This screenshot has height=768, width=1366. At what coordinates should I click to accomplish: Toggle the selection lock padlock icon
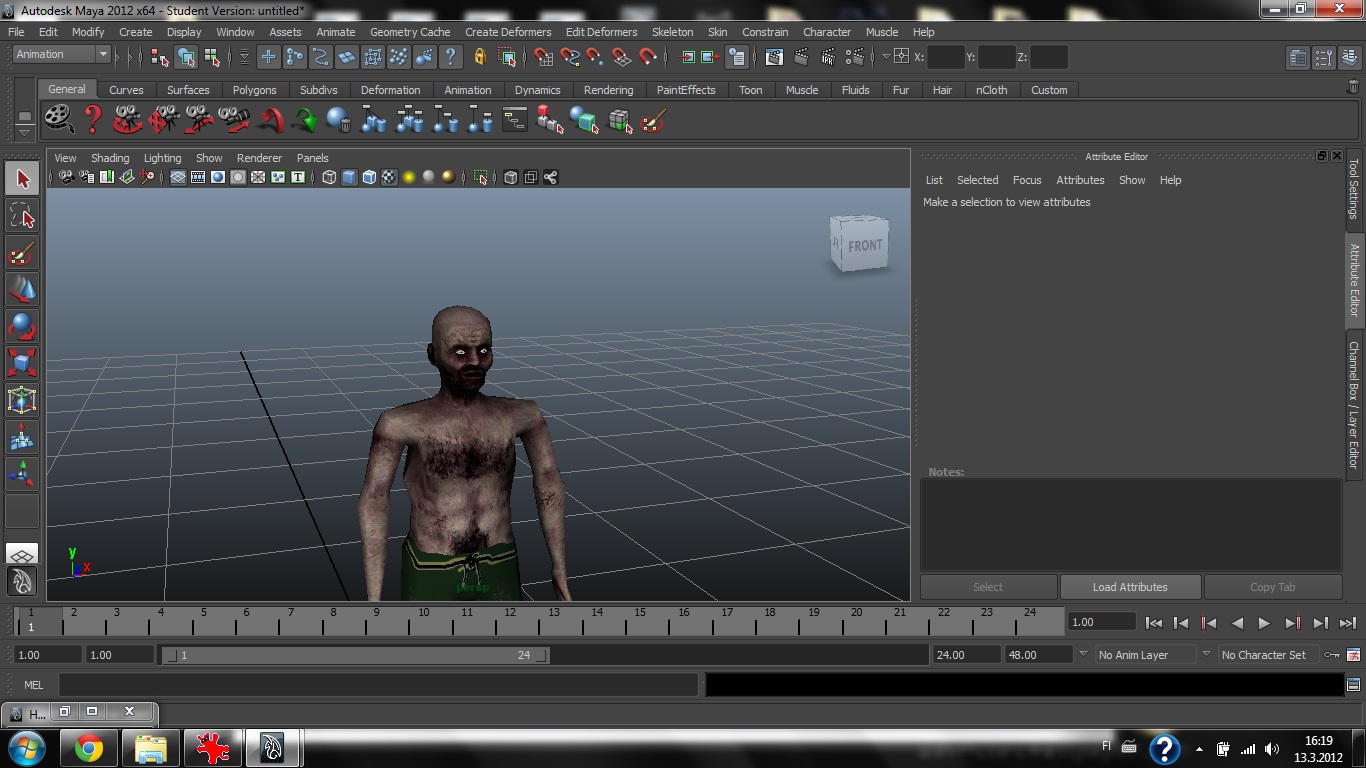point(479,57)
